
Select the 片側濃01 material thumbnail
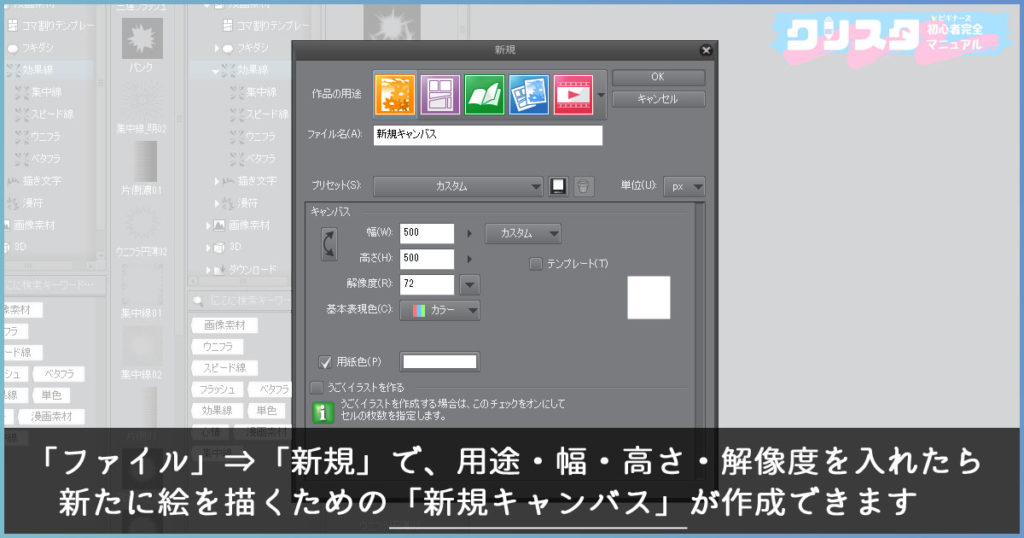pos(144,162)
